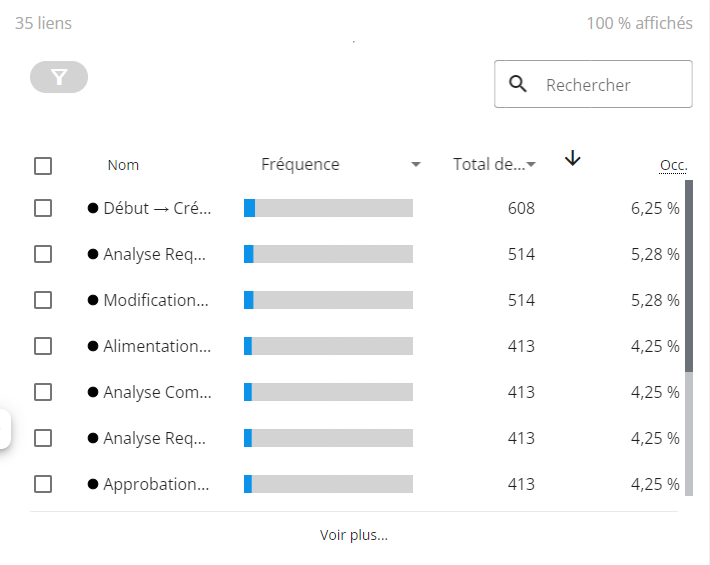The image size is (710, 565).
Task: Open the Analyse Com… link row name
Action: click(157, 392)
